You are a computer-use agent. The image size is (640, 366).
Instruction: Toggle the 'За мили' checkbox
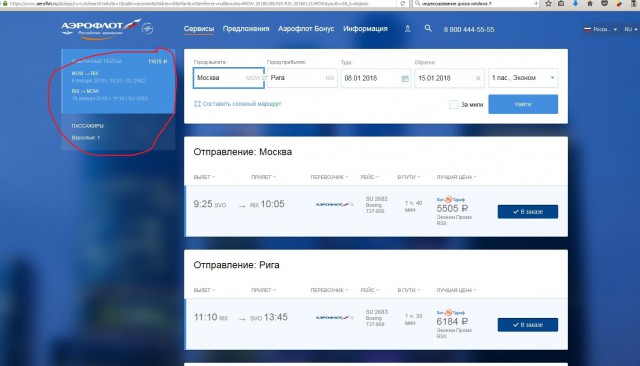[453, 104]
